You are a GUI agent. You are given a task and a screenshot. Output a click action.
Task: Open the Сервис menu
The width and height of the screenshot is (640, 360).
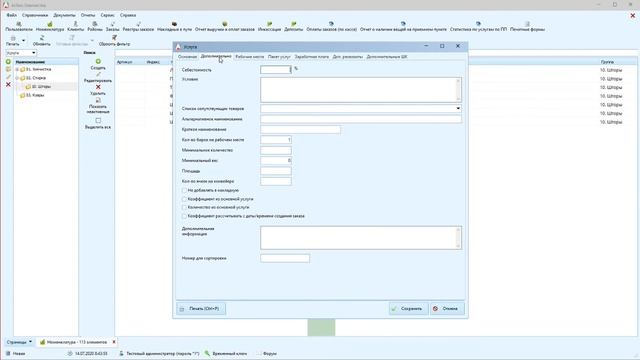(x=107, y=15)
